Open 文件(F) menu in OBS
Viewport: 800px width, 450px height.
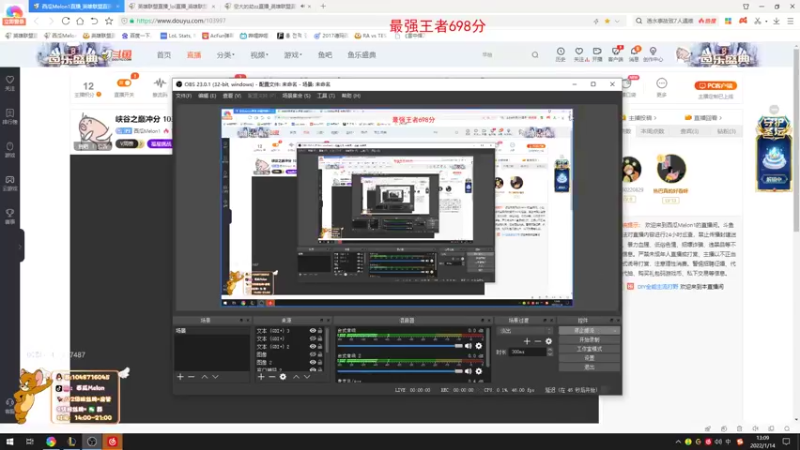coord(184,95)
